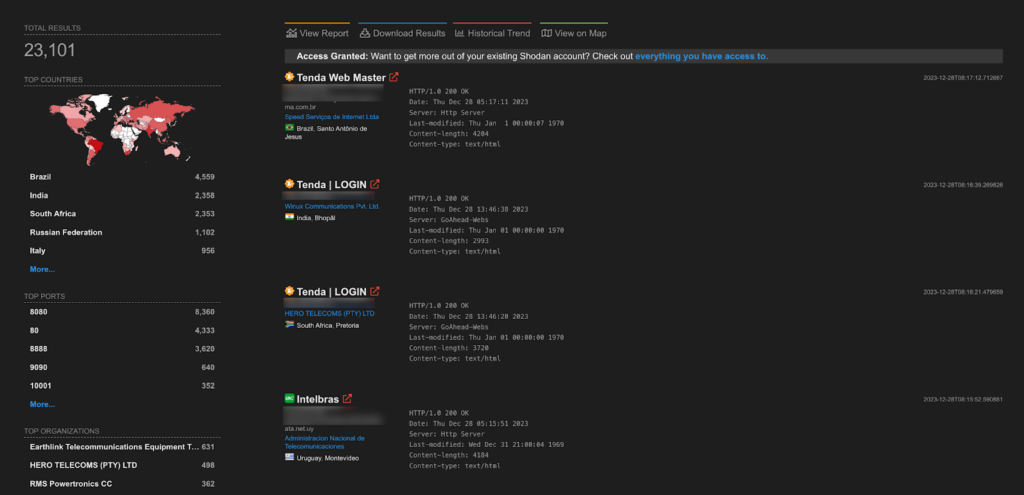Open the Tenda | LOGIN result from India
Viewport: 1024px width, 495px height.
pos(332,184)
